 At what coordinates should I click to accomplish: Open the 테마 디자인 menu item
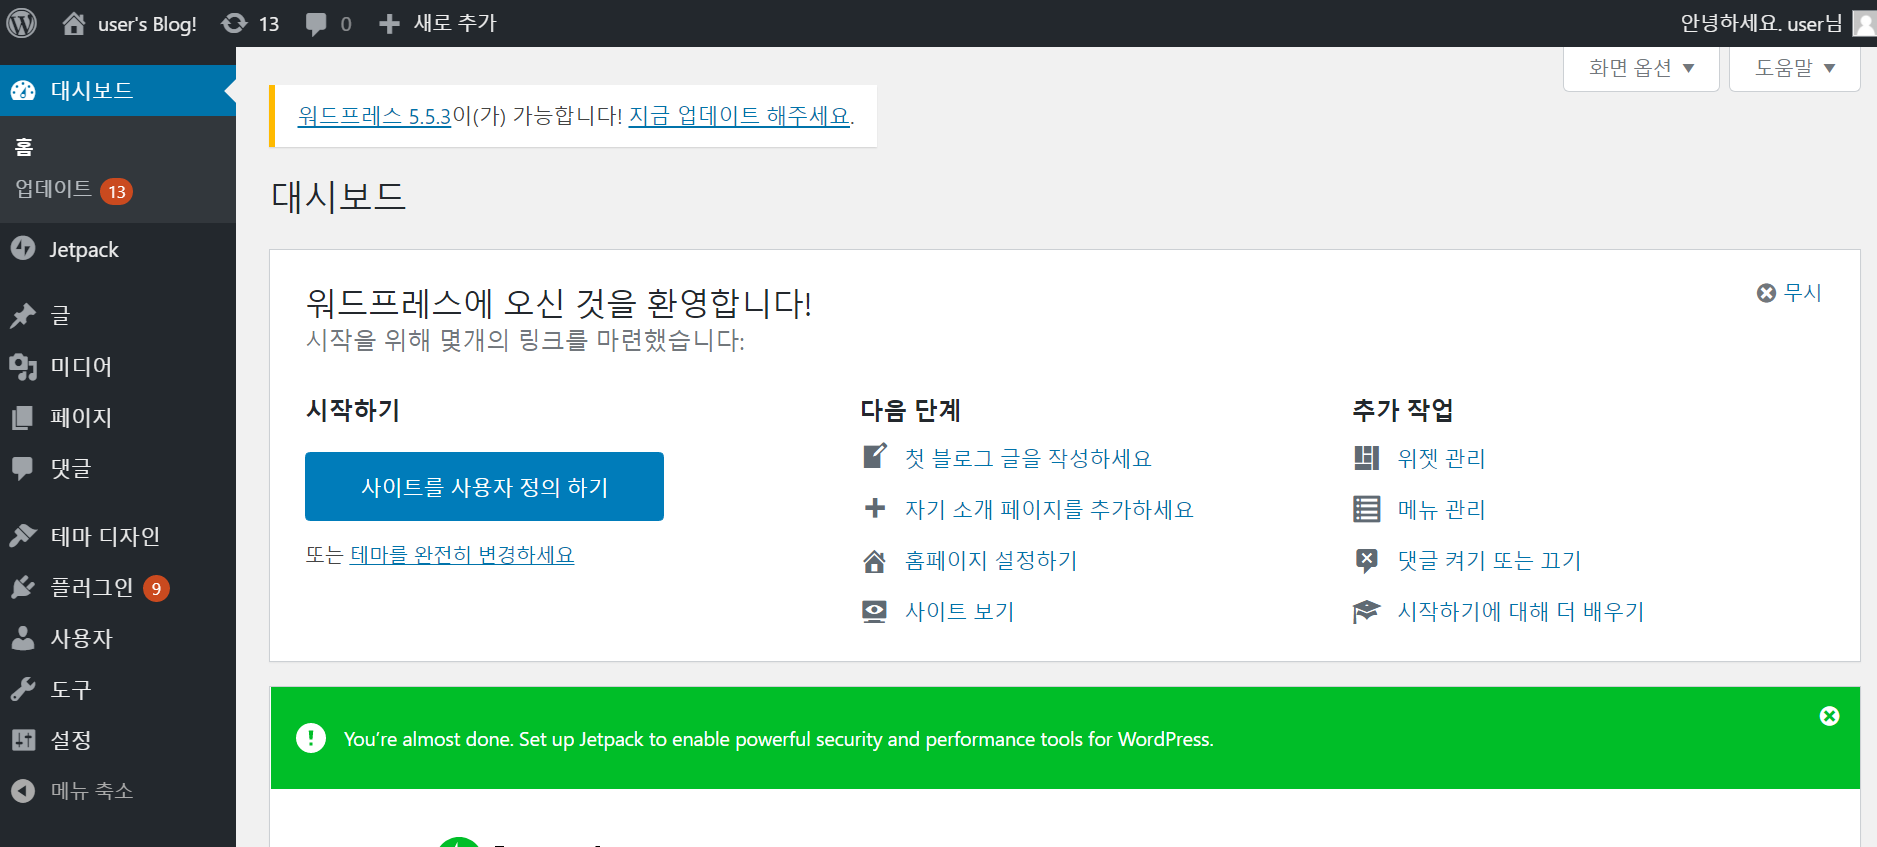point(118,536)
